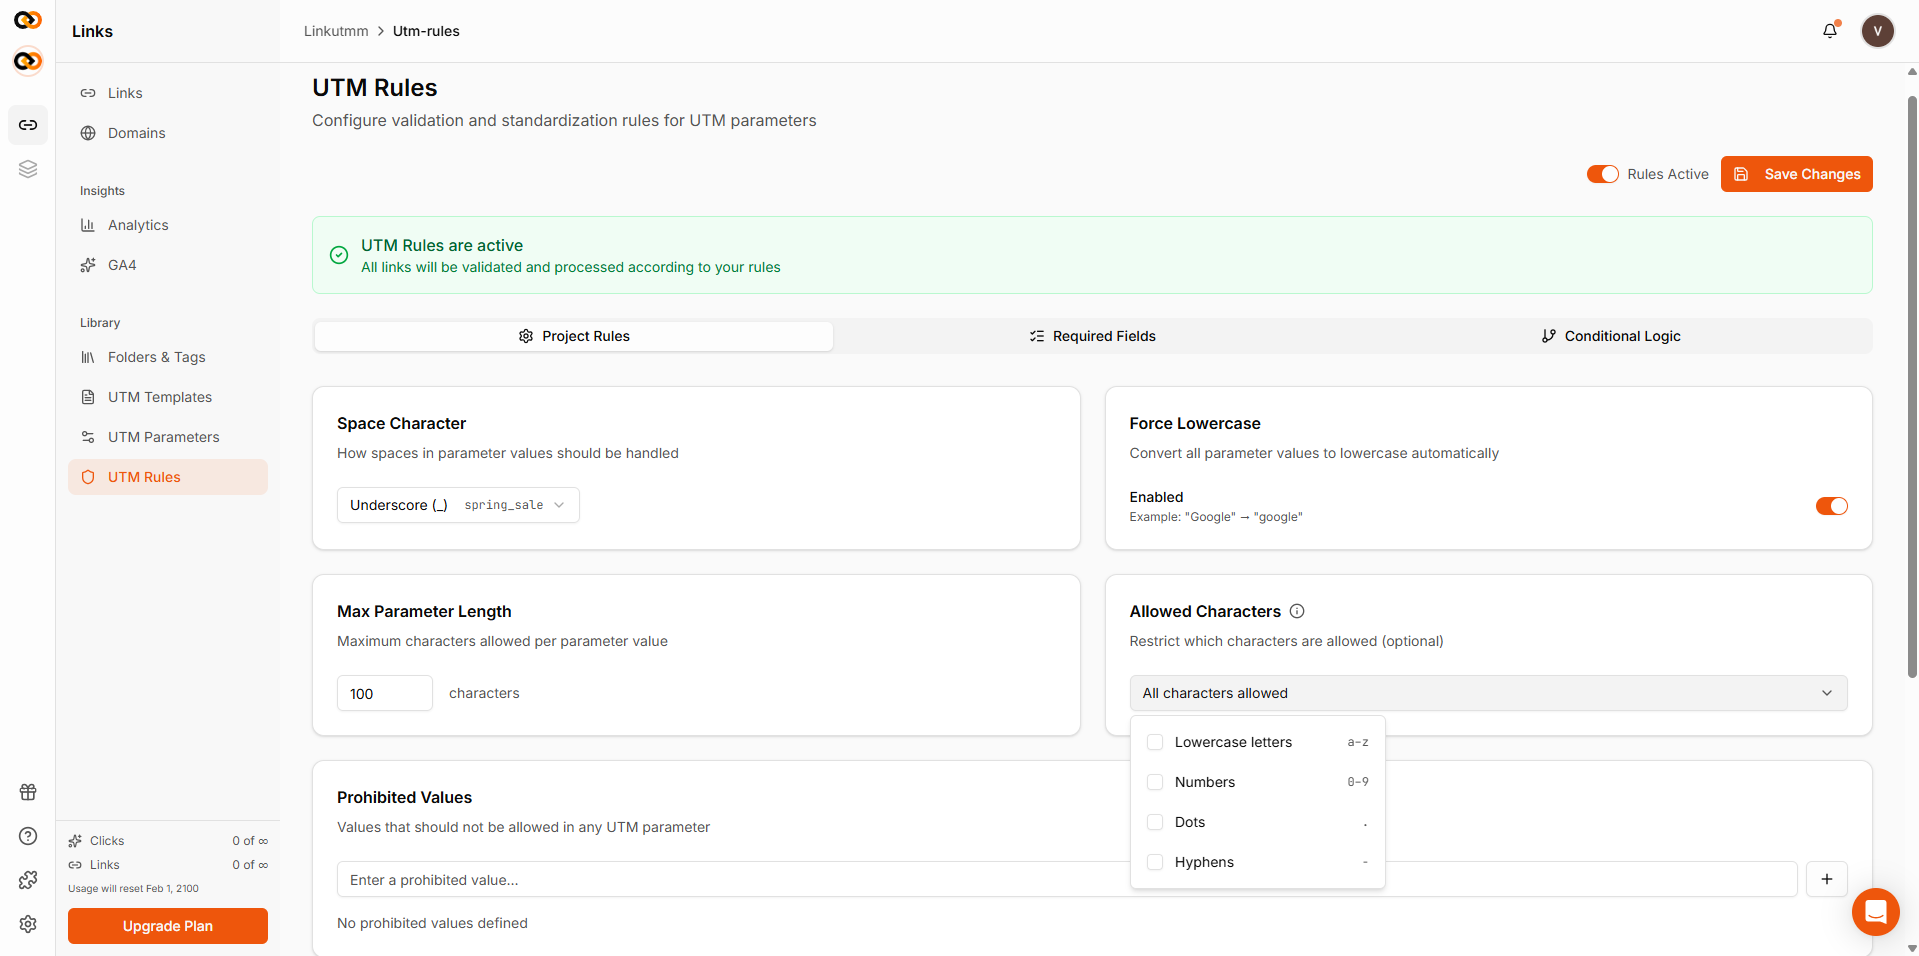This screenshot has width=1919, height=956.
Task: Go to Links in the sidebar
Action: tap(168, 93)
